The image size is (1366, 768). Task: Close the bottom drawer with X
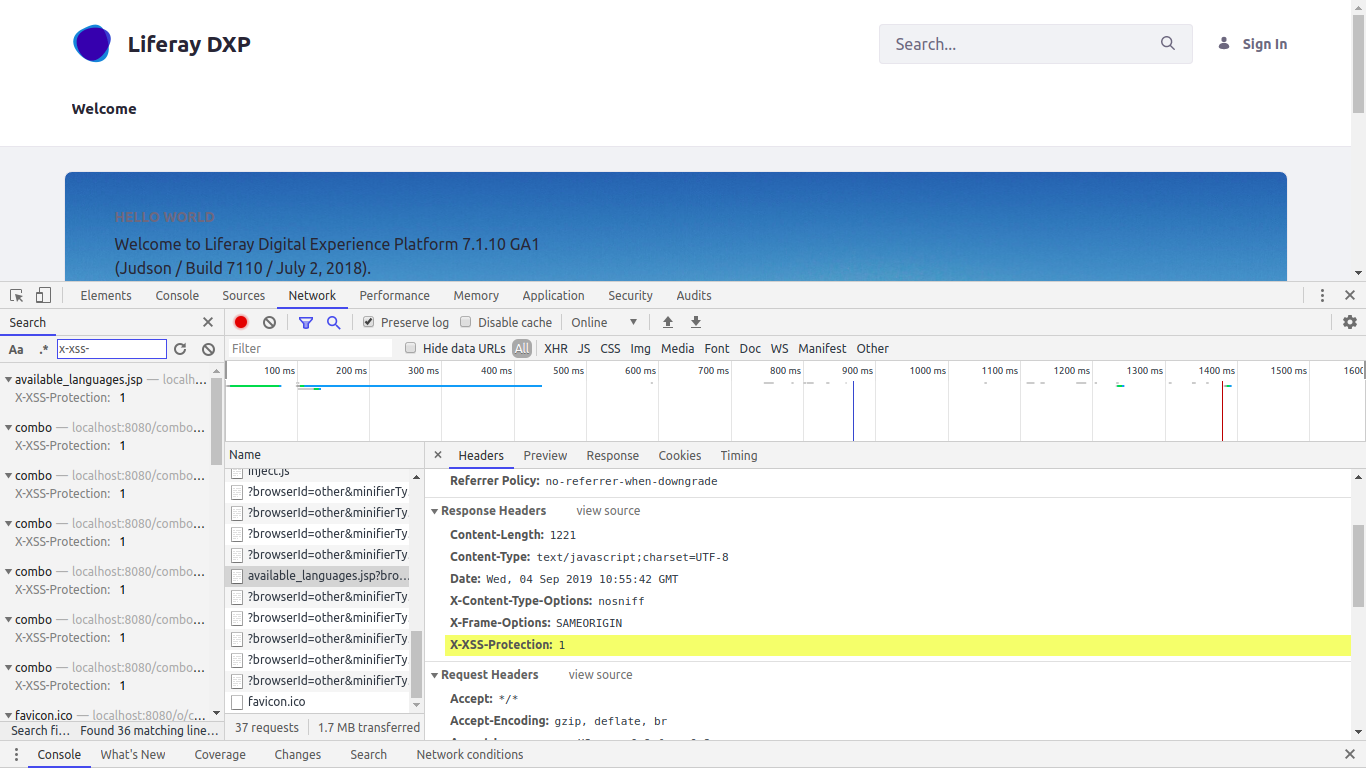coord(1350,755)
